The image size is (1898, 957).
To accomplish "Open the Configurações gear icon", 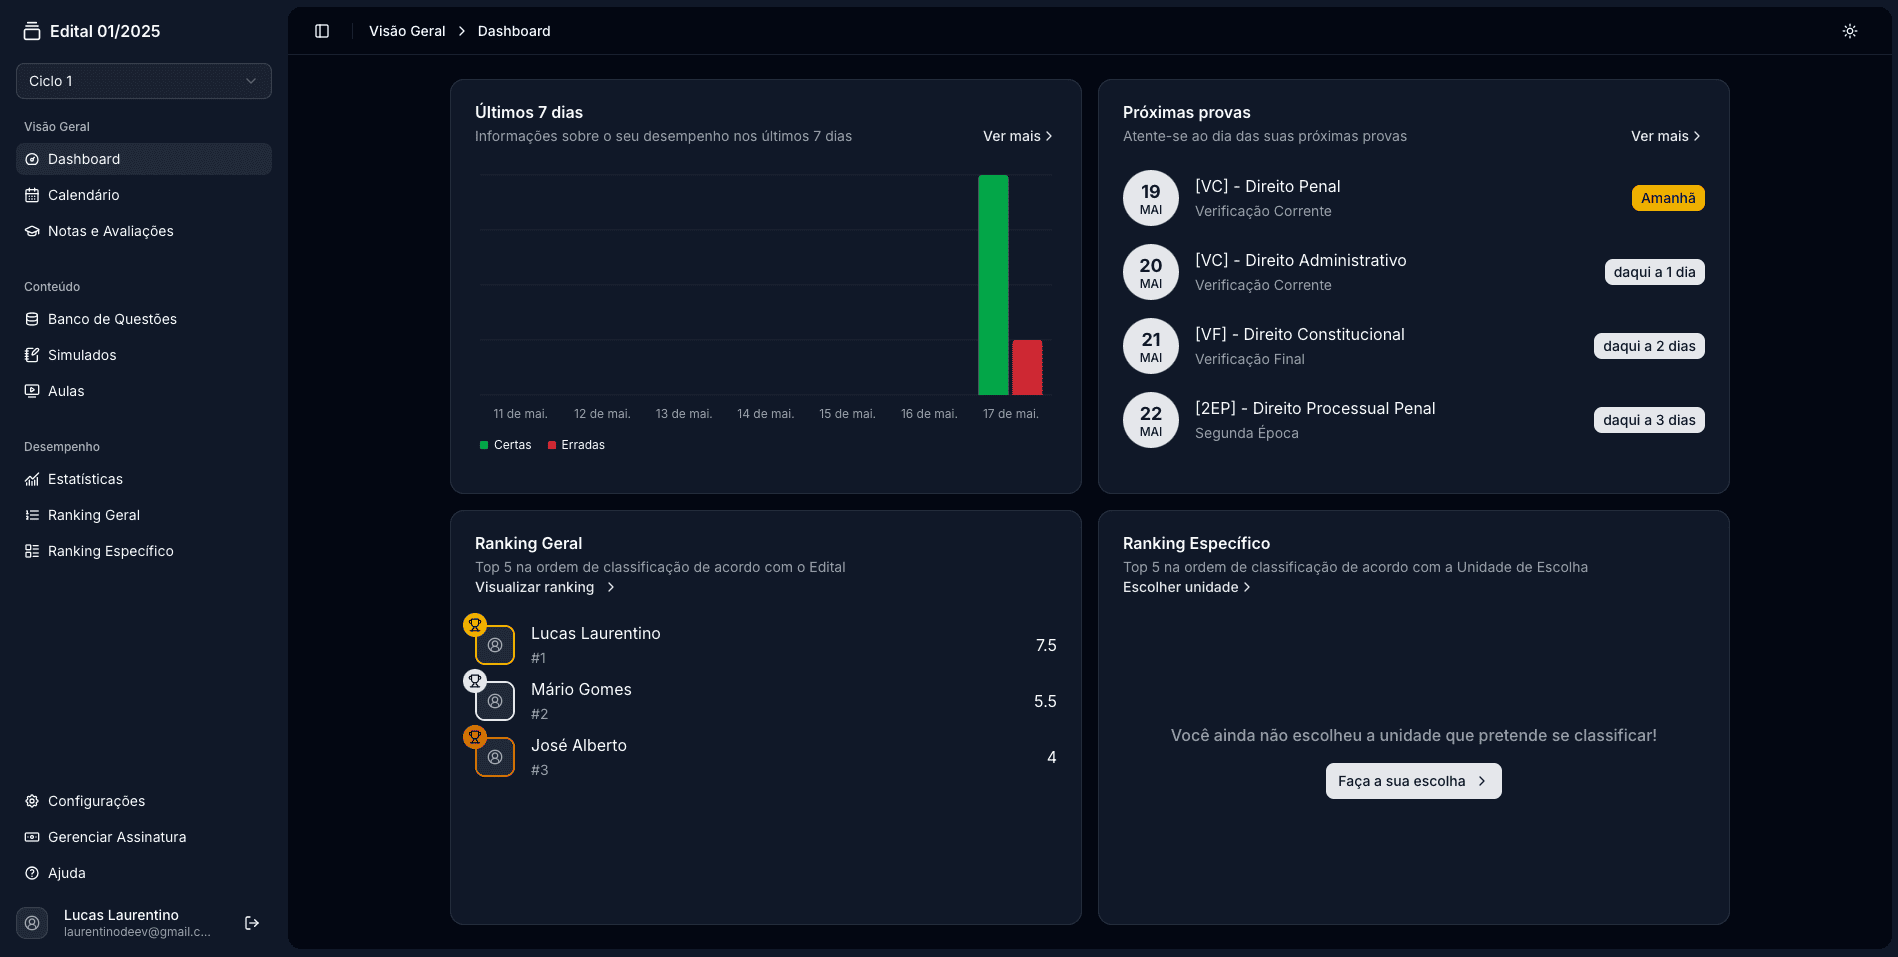I will point(32,801).
